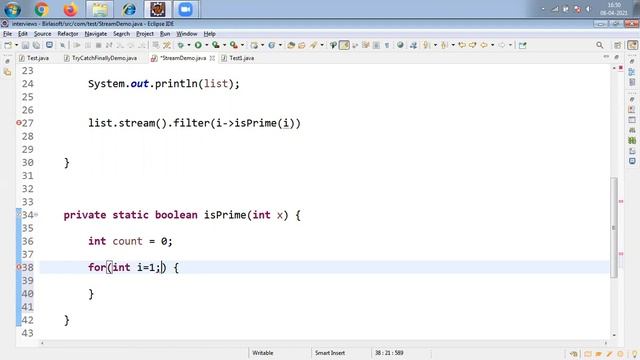Open the Help menu
Image resolution: width=640 pixels, height=360 pixels.
pos(209,34)
